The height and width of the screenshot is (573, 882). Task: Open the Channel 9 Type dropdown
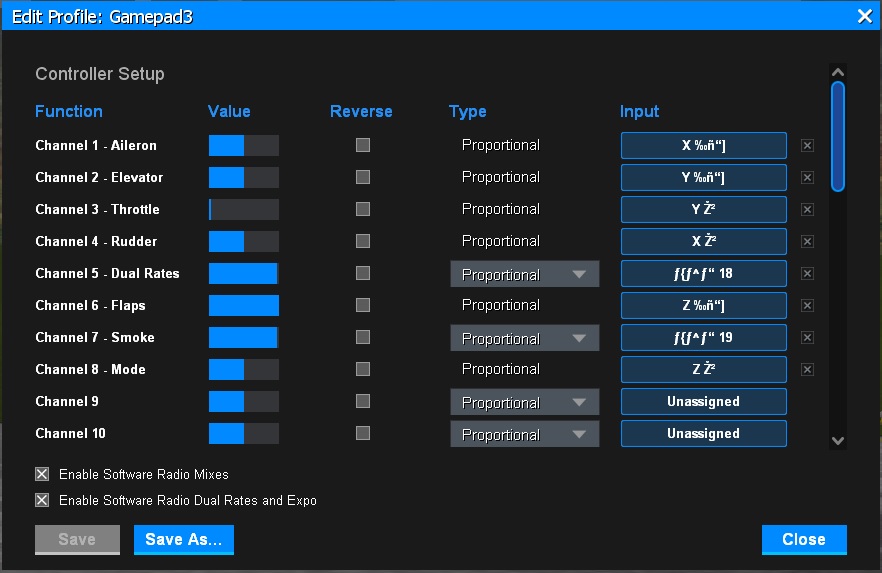(524, 402)
